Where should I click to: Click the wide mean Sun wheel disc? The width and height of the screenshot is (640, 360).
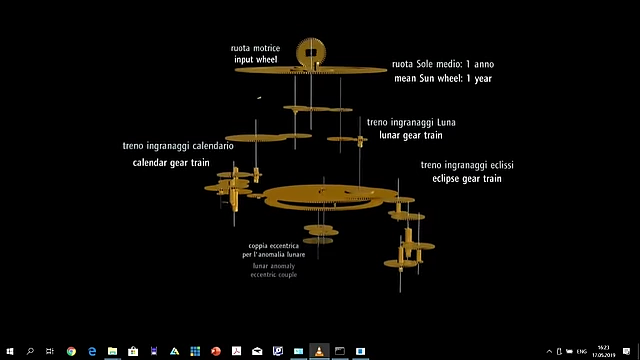coord(311,70)
